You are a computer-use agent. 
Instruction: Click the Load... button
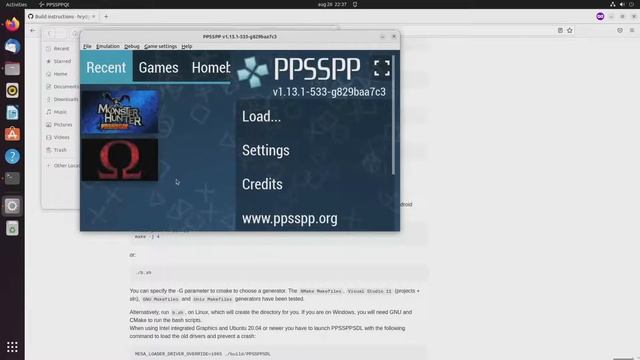pyautogui.click(x=262, y=117)
